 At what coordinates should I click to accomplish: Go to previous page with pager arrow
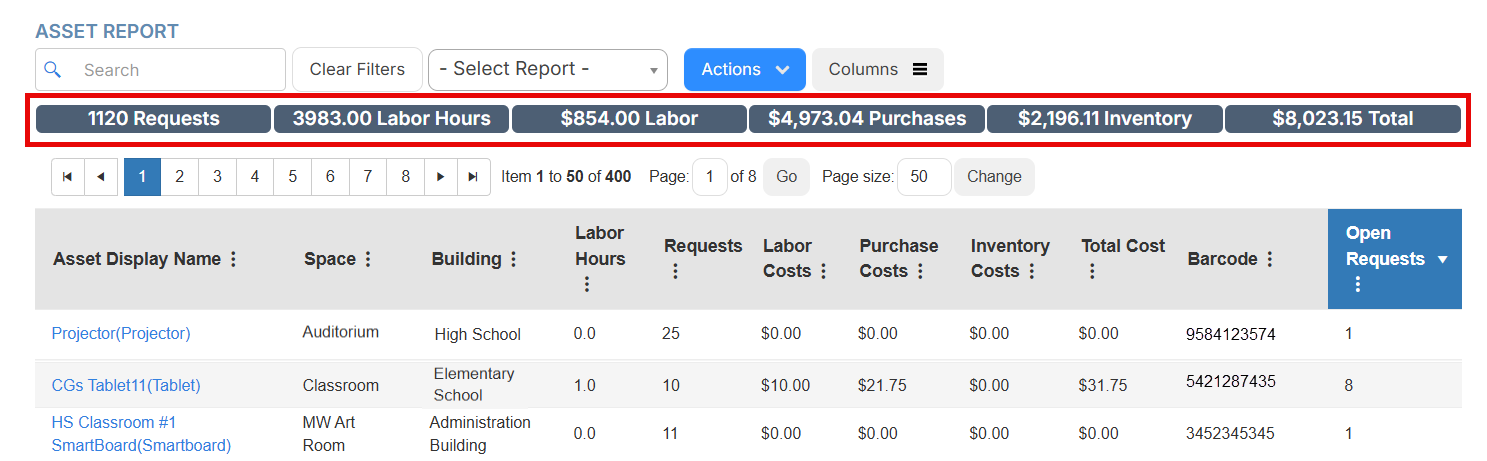pos(101,177)
